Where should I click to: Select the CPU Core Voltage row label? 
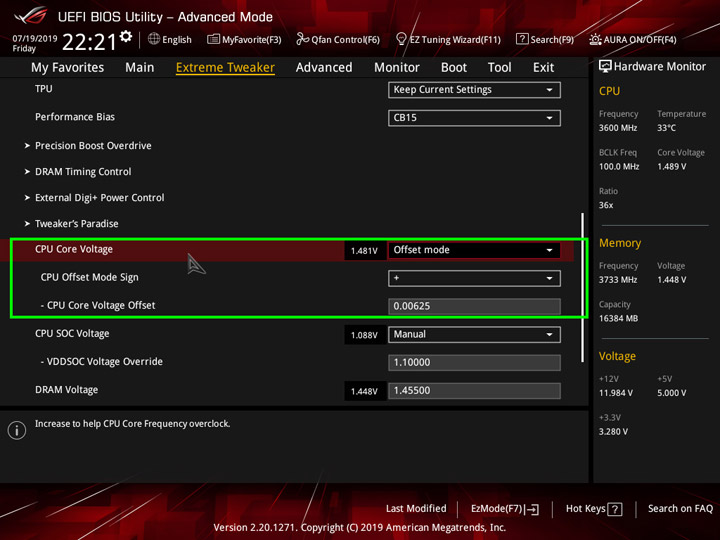(x=74, y=249)
